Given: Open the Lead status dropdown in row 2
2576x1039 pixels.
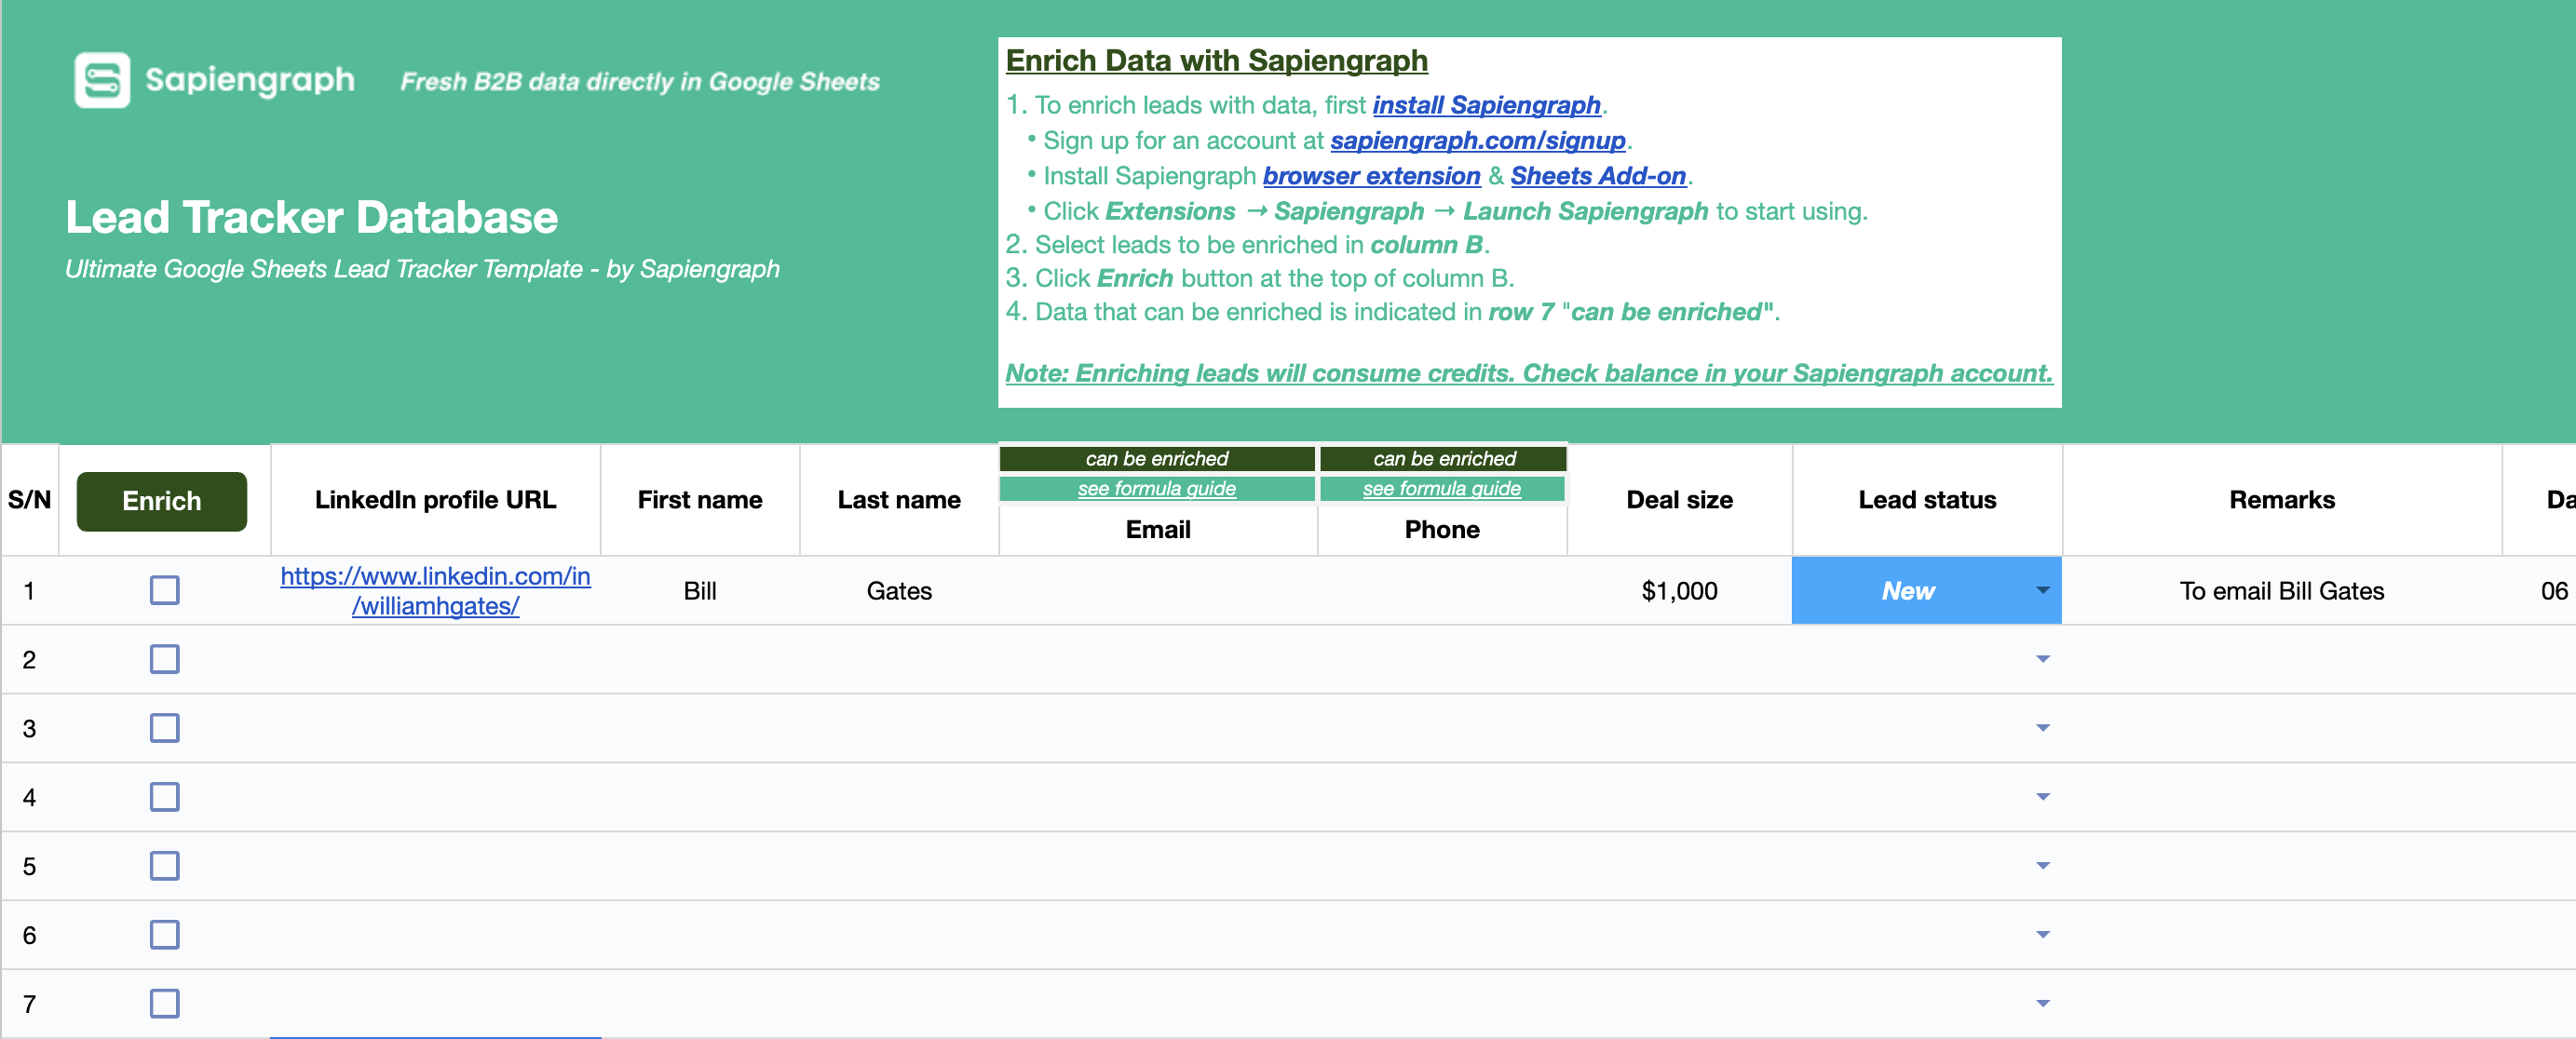Looking at the screenshot, I should pos(2043,659).
